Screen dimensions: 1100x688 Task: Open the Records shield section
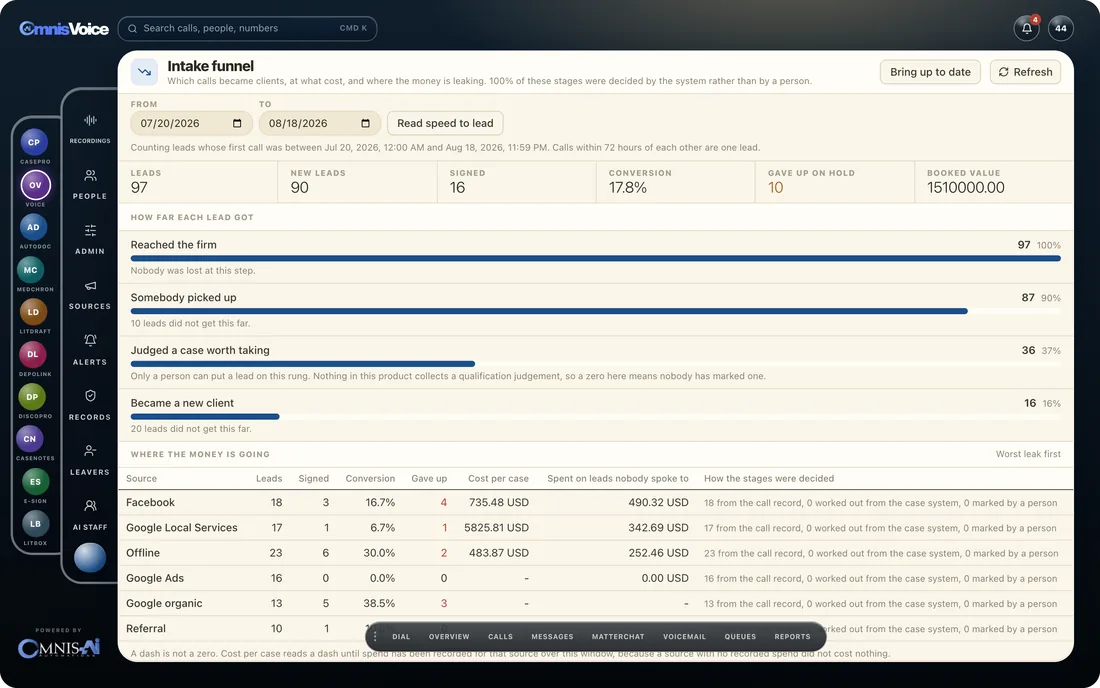pyautogui.click(x=90, y=404)
